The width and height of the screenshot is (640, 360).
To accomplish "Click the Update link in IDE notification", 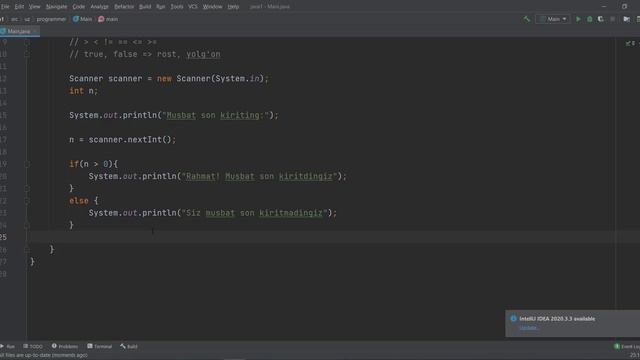I will click(529, 327).
